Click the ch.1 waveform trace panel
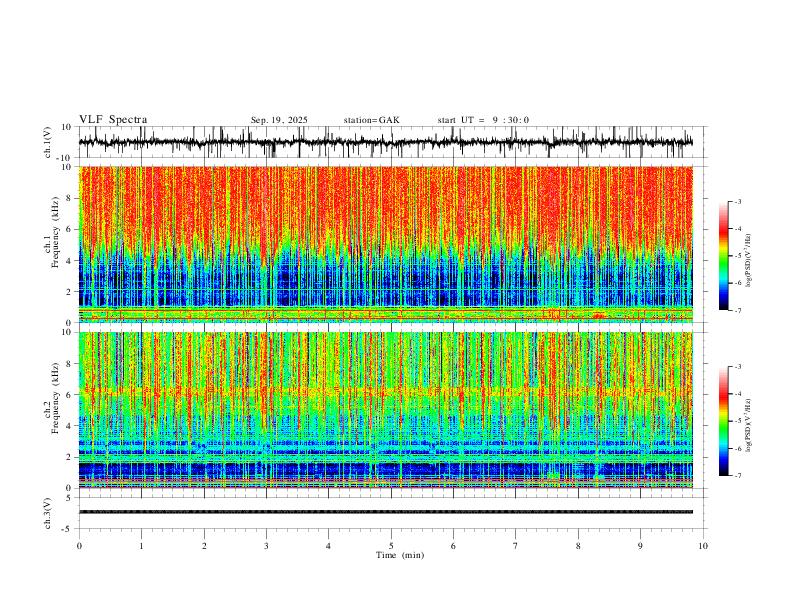 [393, 142]
